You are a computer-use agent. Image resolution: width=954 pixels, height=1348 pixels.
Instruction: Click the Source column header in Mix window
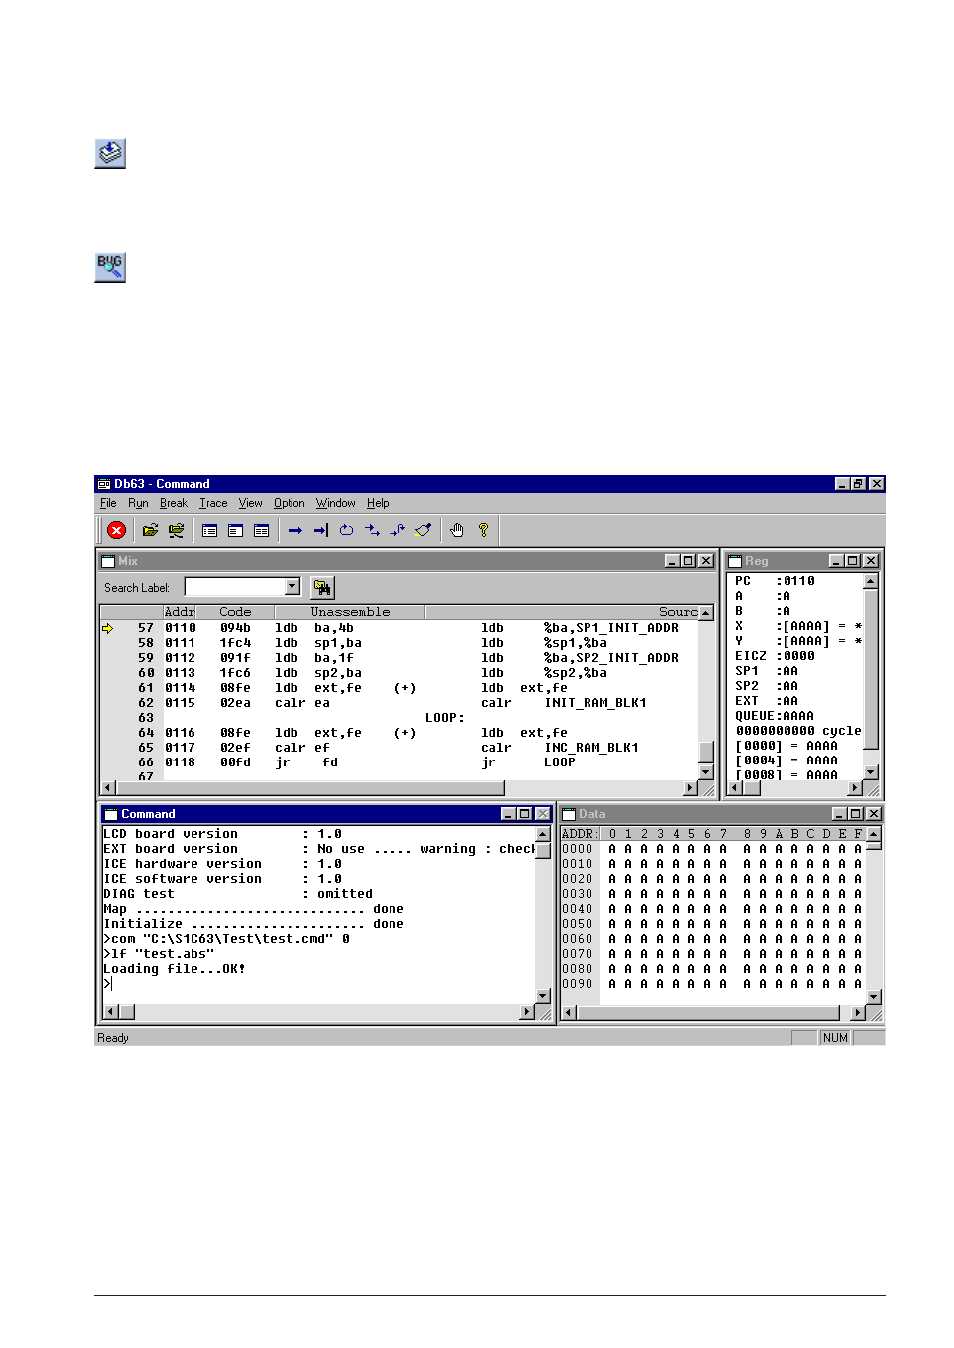point(562,612)
